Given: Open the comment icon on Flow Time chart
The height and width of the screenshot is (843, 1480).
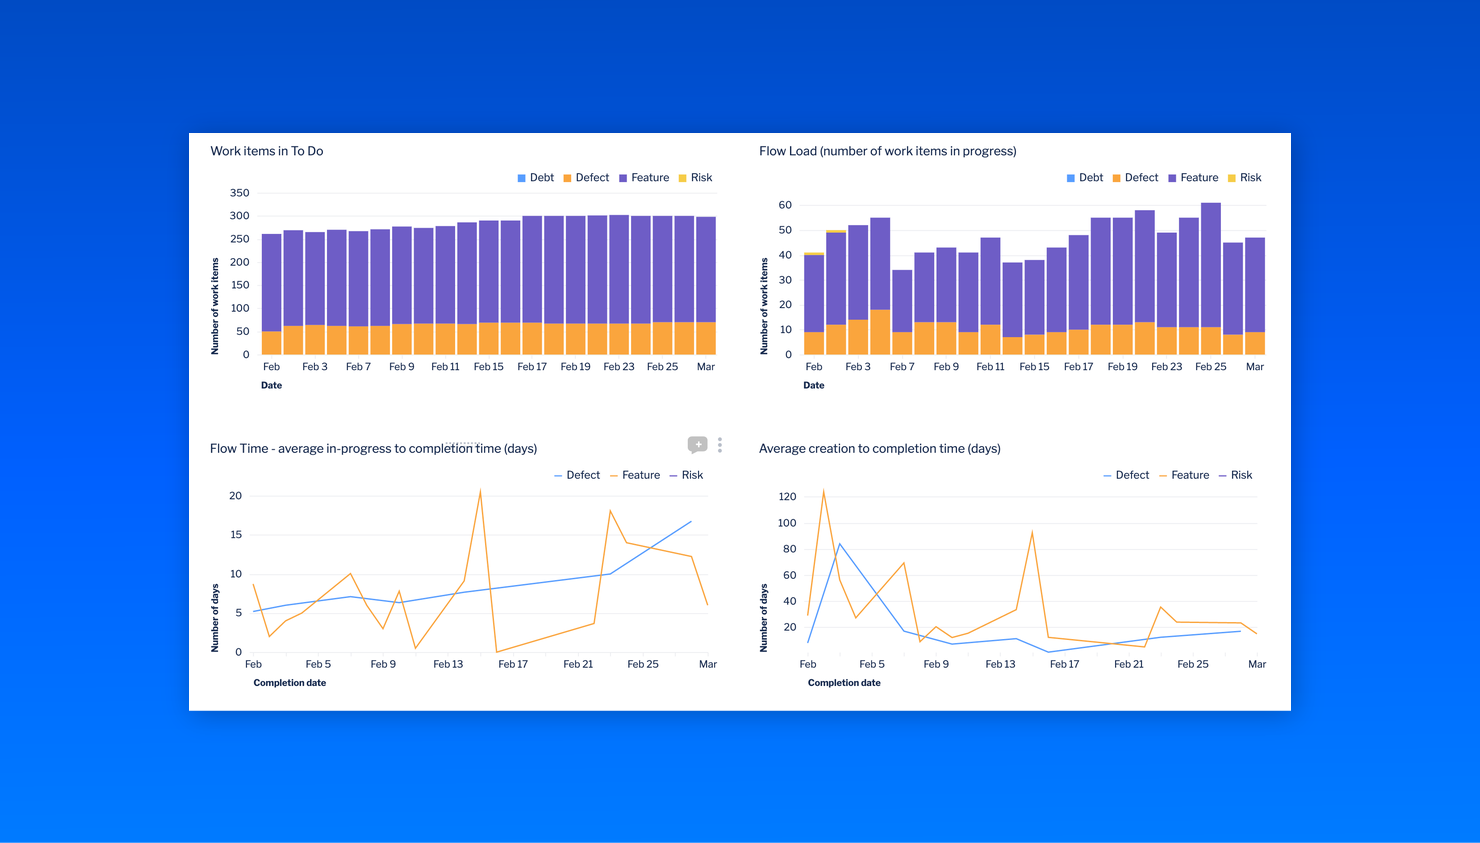Looking at the screenshot, I should (697, 444).
